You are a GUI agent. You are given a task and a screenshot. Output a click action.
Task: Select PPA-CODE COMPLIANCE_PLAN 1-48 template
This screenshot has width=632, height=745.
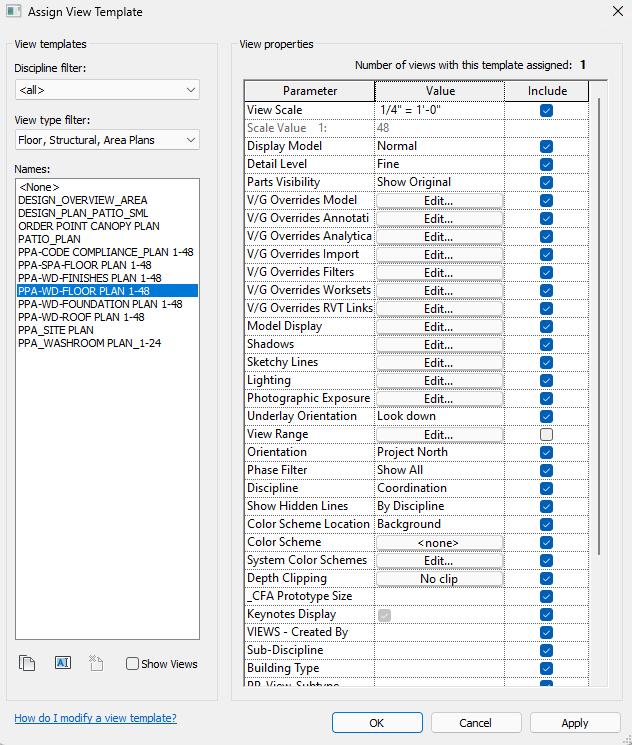106,252
